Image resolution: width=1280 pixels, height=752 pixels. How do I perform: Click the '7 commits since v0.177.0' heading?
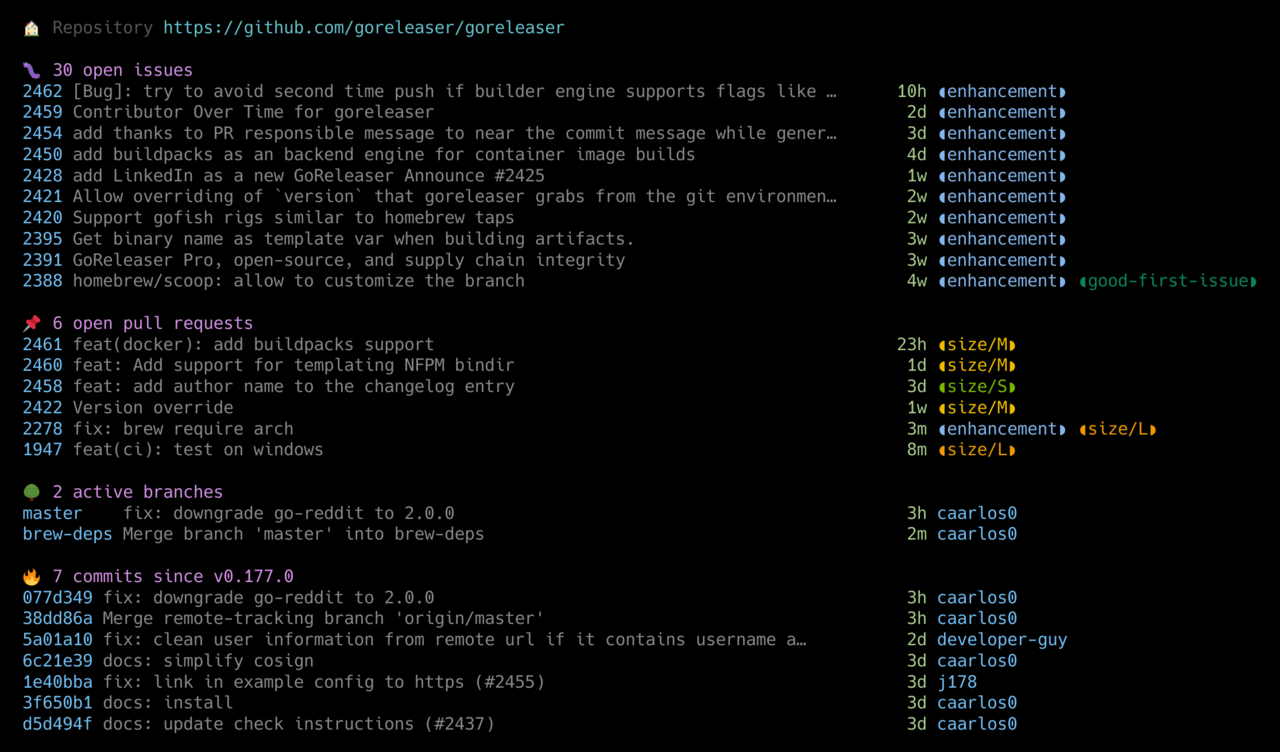tap(173, 576)
